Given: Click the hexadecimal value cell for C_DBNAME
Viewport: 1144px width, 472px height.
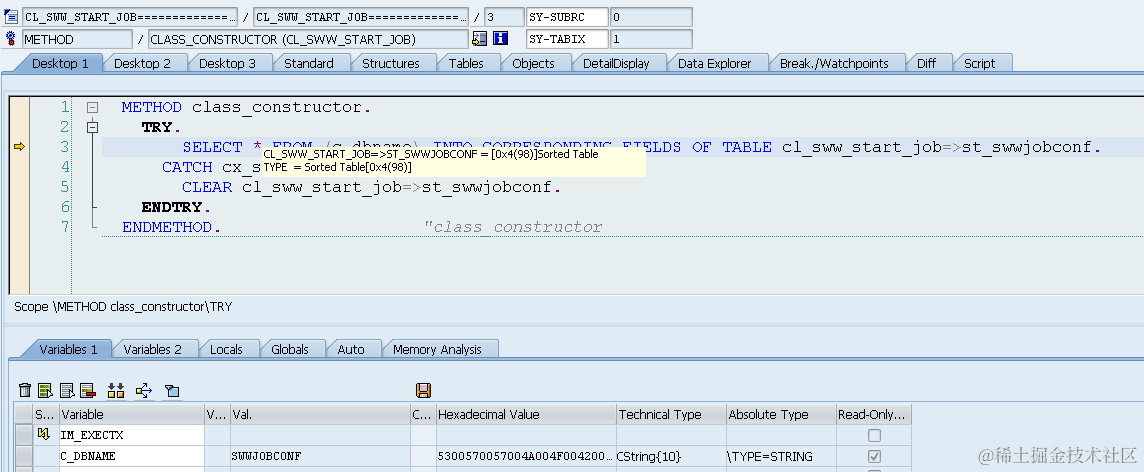Looking at the screenshot, I should click(x=526, y=457).
